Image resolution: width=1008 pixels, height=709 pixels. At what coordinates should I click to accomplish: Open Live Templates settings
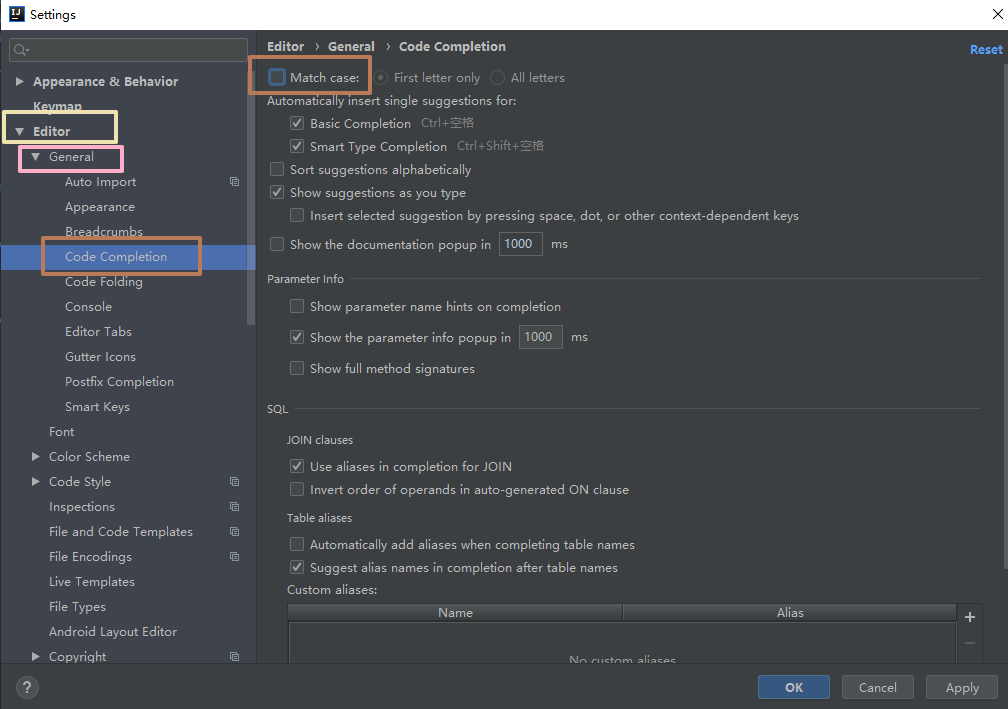[92, 582]
